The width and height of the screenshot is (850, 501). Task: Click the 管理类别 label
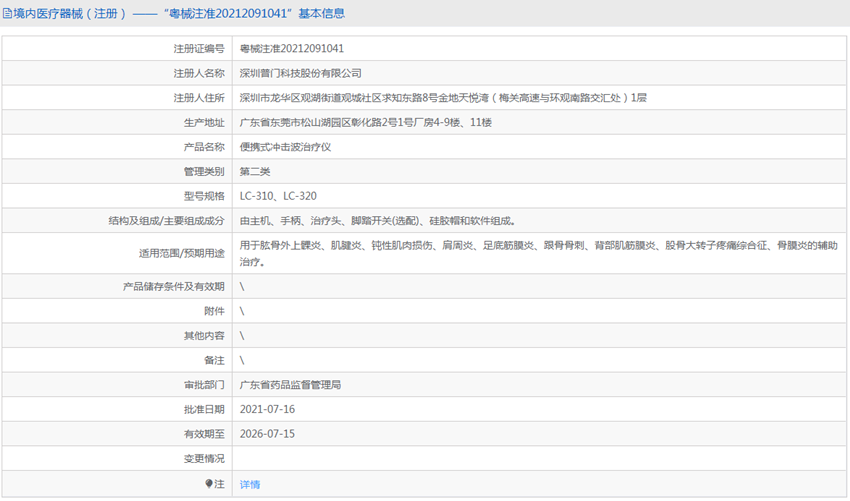point(204,172)
